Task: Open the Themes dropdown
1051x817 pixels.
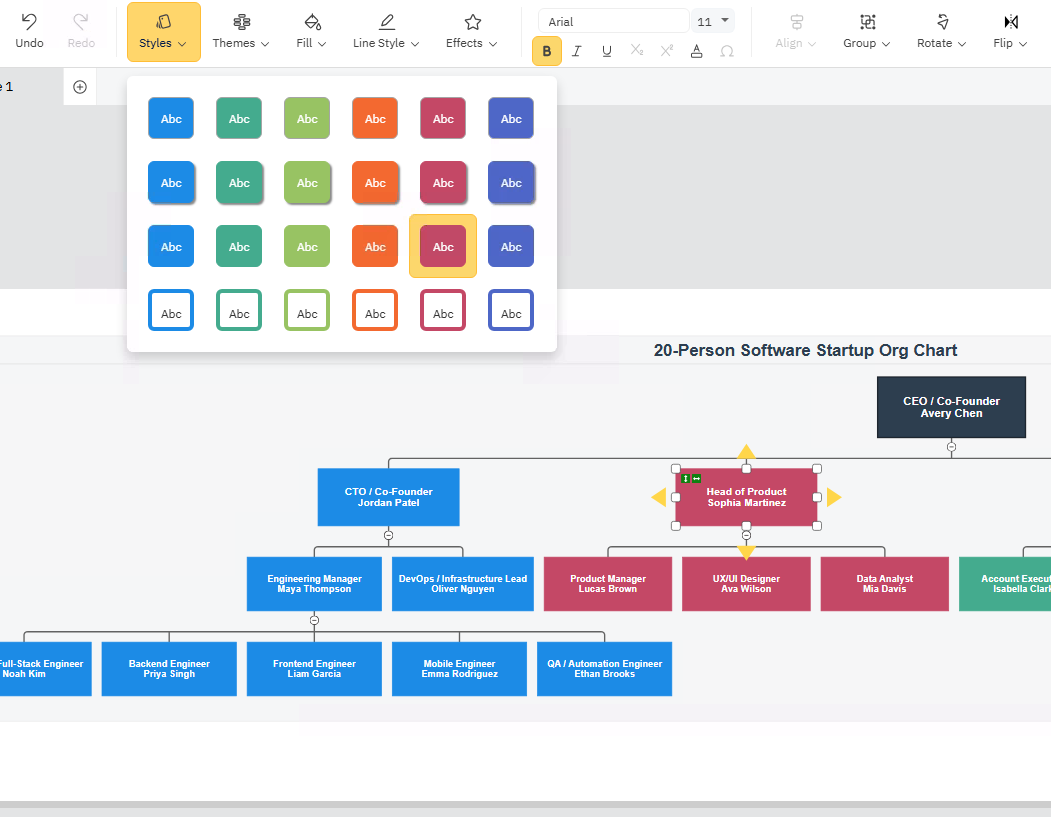Action: (241, 32)
